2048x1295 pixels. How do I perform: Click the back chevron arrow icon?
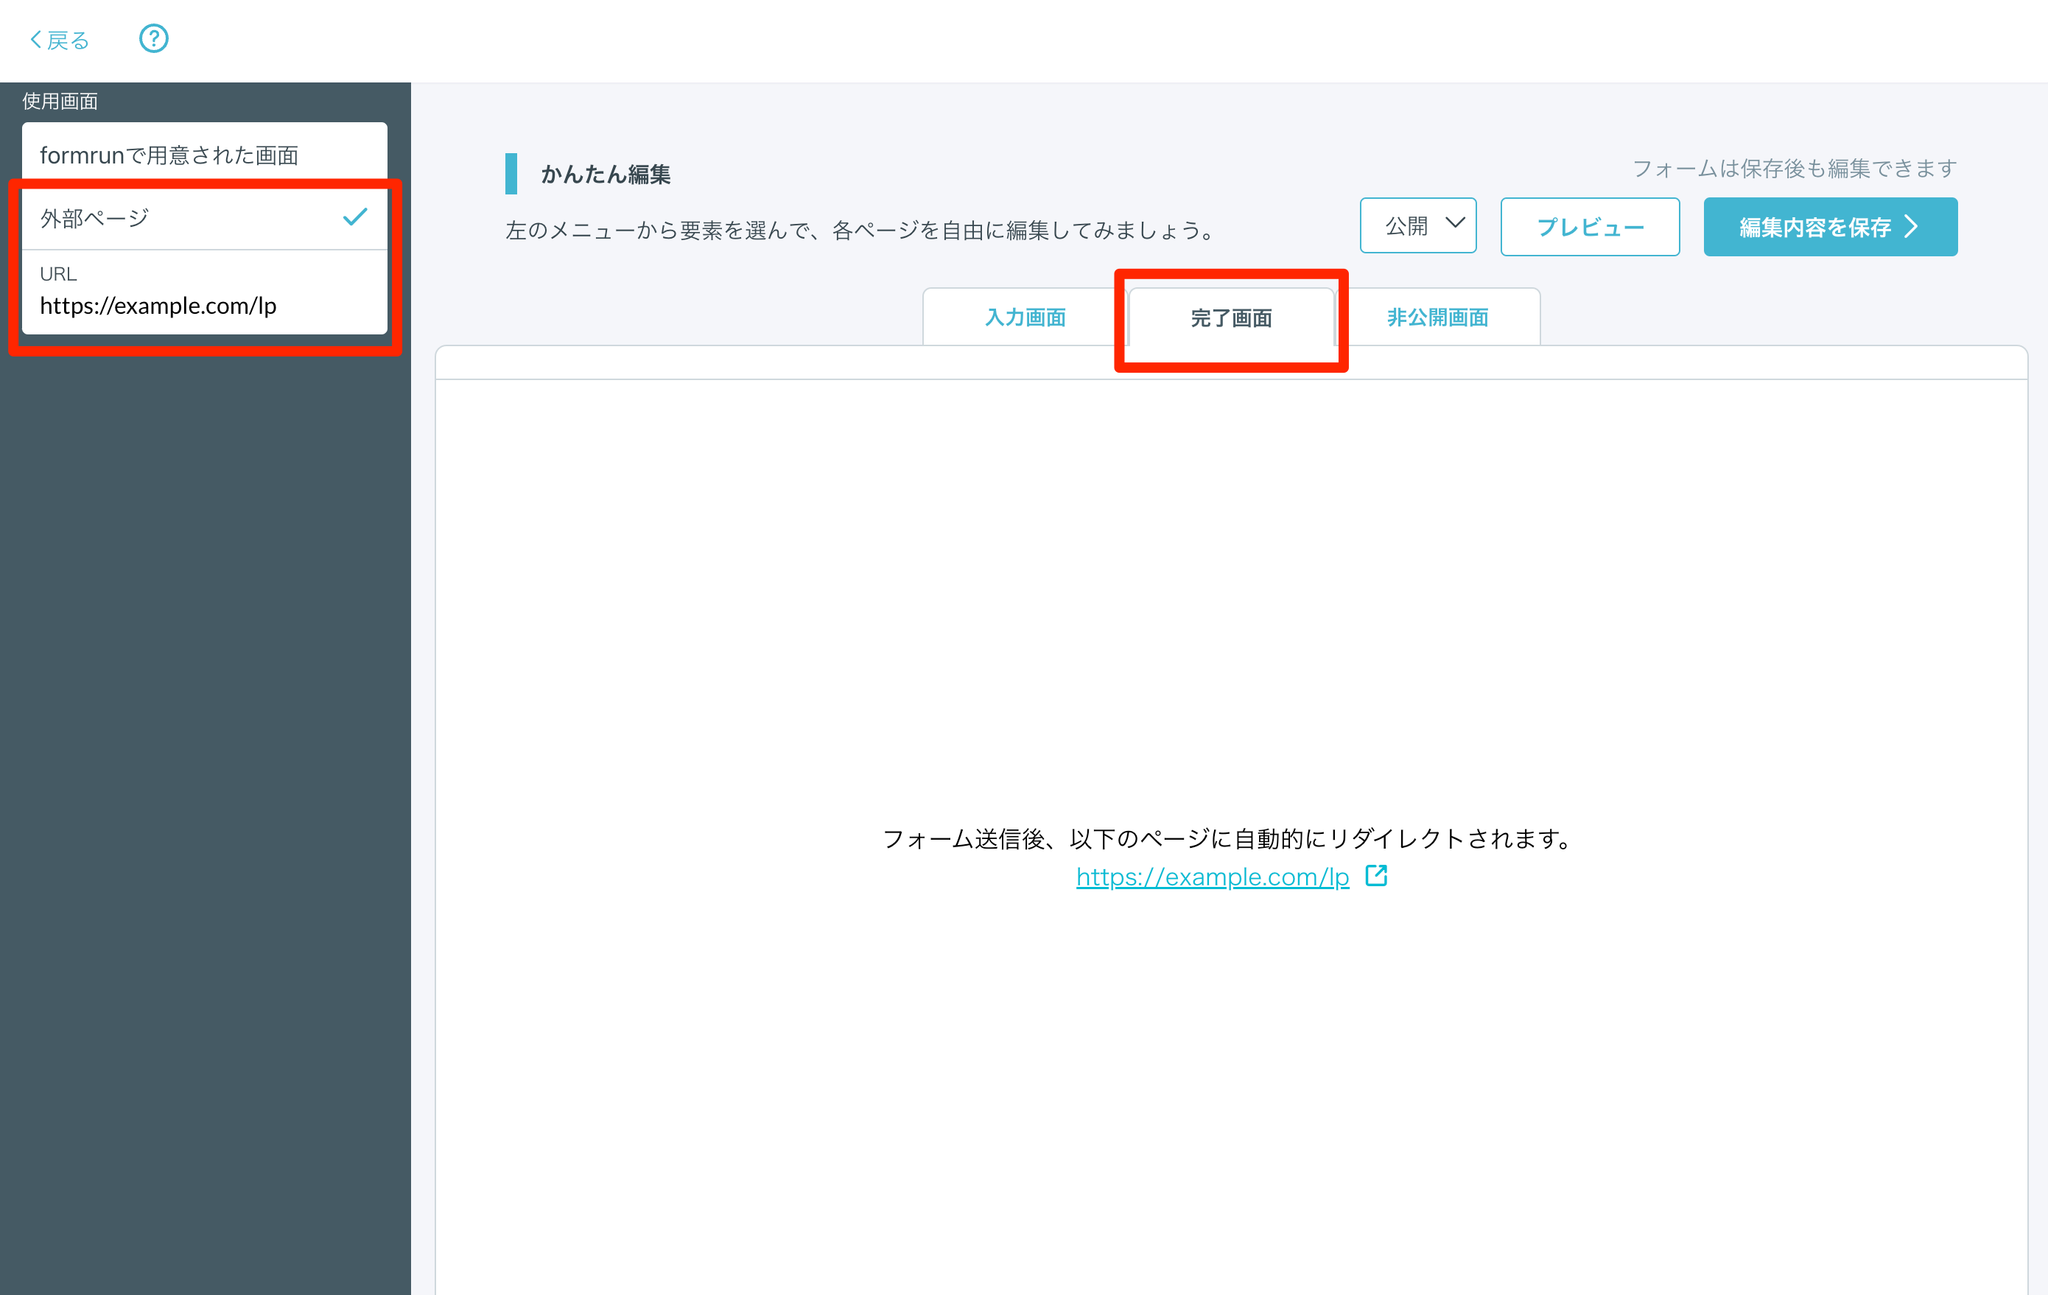pyautogui.click(x=35, y=40)
